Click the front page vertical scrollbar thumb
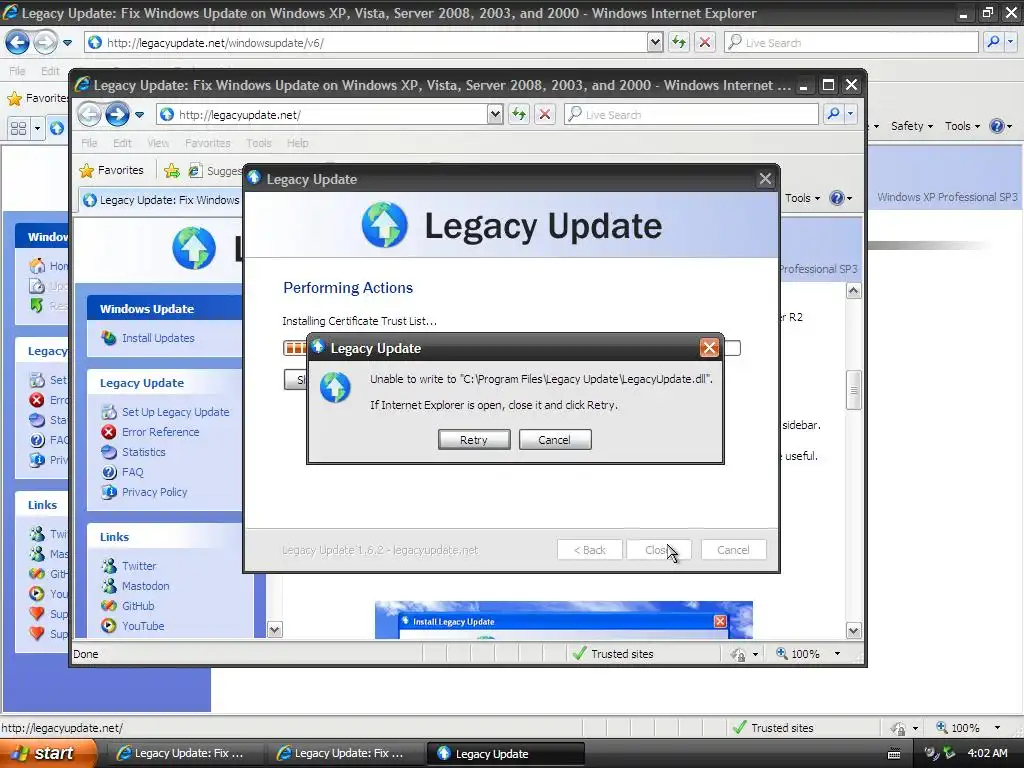Screen dimensions: 1024x768 [854, 390]
